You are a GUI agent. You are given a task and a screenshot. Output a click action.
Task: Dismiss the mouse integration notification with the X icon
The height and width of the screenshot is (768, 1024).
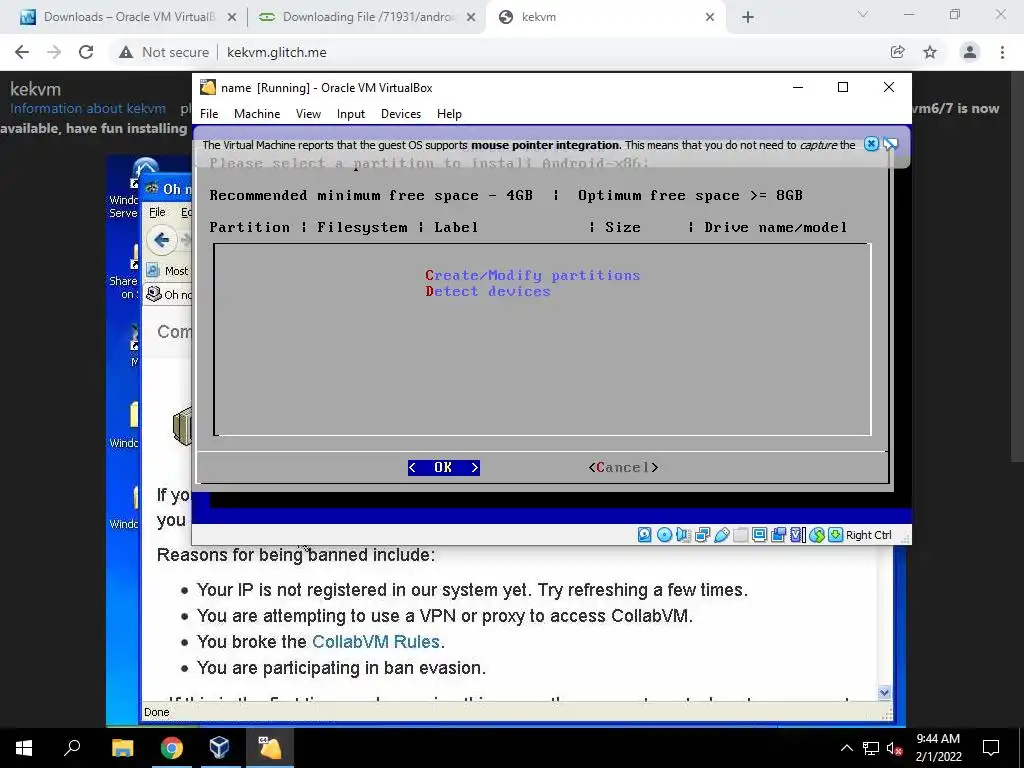point(871,144)
